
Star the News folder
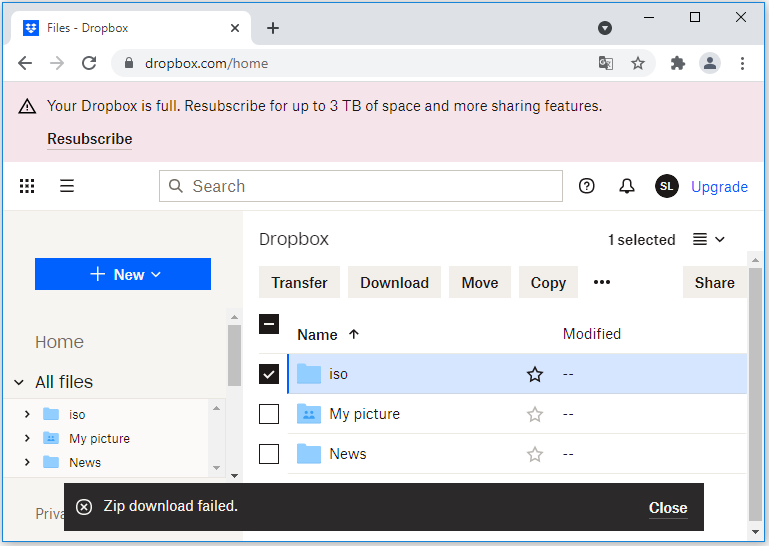tap(535, 454)
